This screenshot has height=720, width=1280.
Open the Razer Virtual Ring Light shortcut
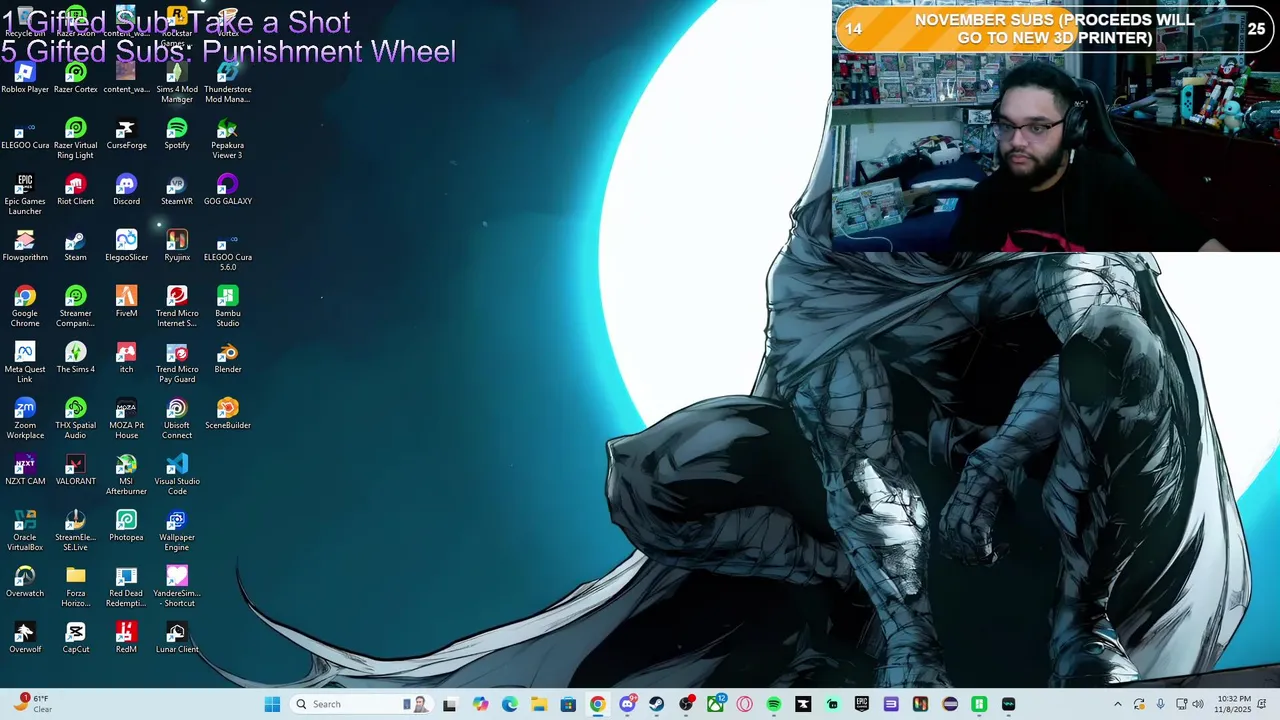pyautogui.click(x=76, y=140)
